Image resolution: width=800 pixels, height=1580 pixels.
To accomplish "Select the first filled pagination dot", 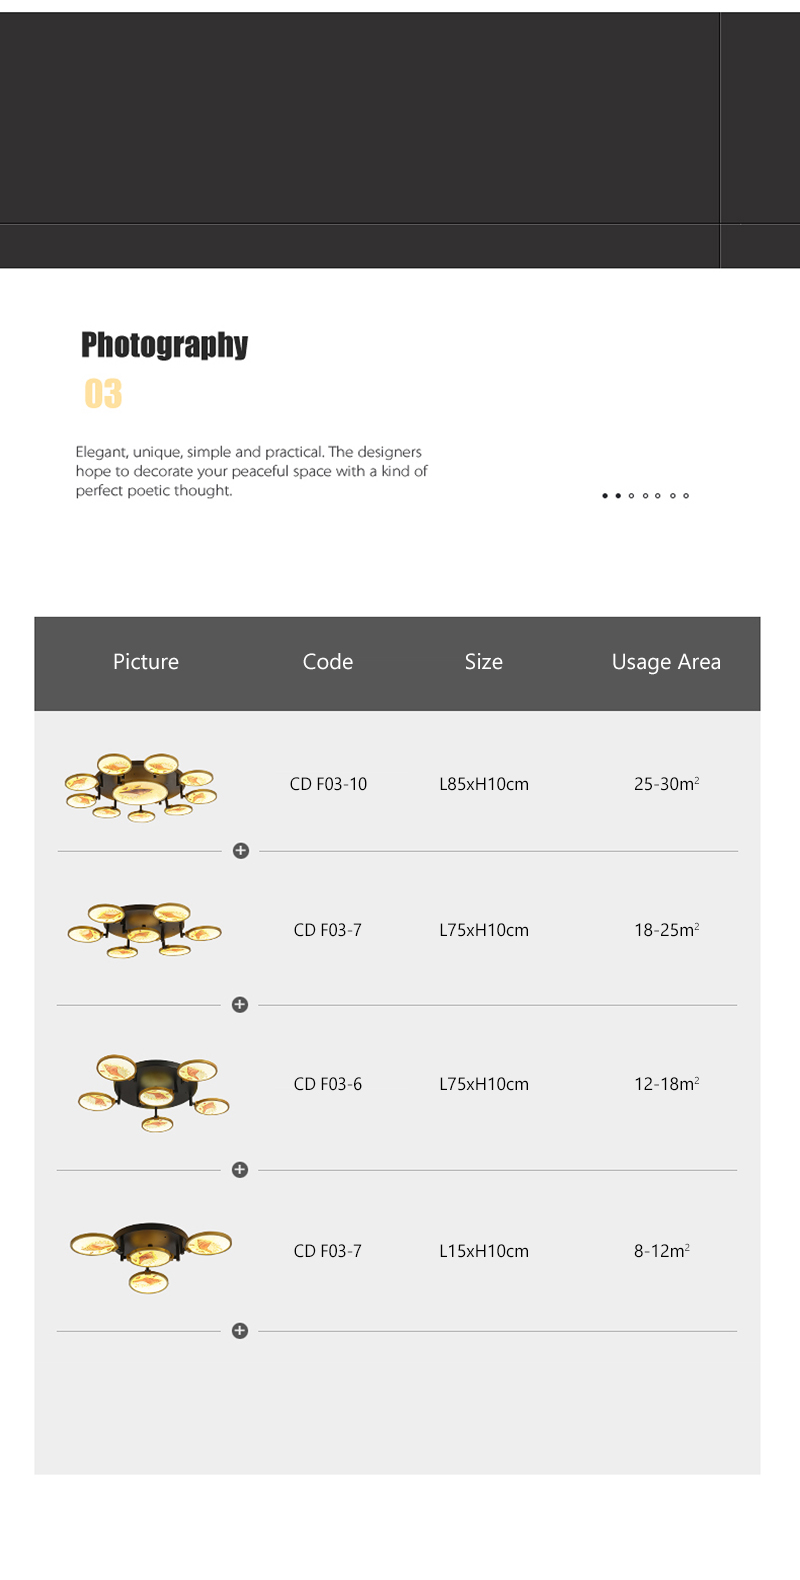I will tap(605, 496).
